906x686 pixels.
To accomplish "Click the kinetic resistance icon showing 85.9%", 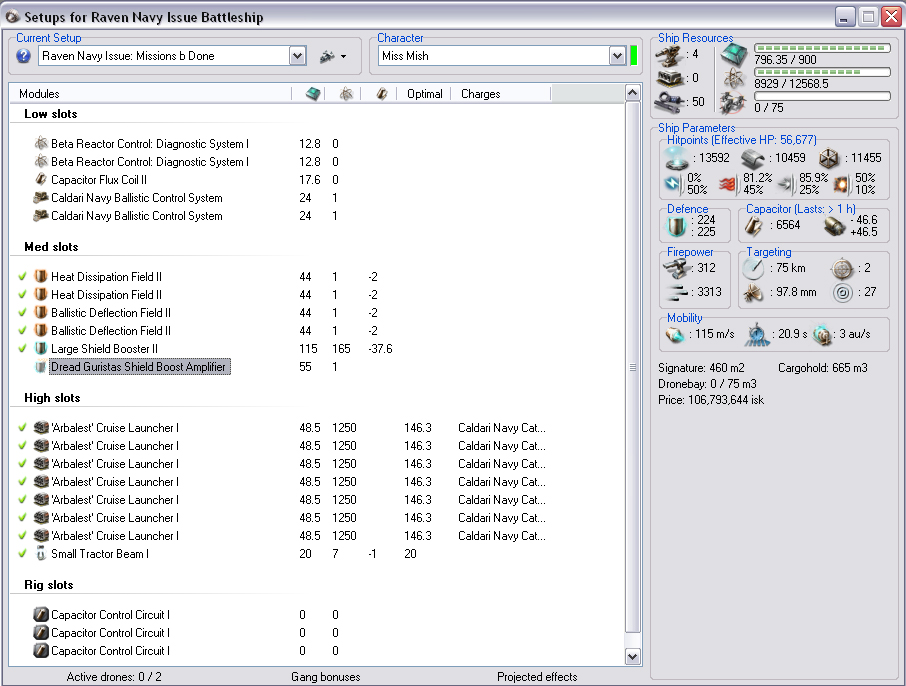I will pyautogui.click(x=785, y=184).
